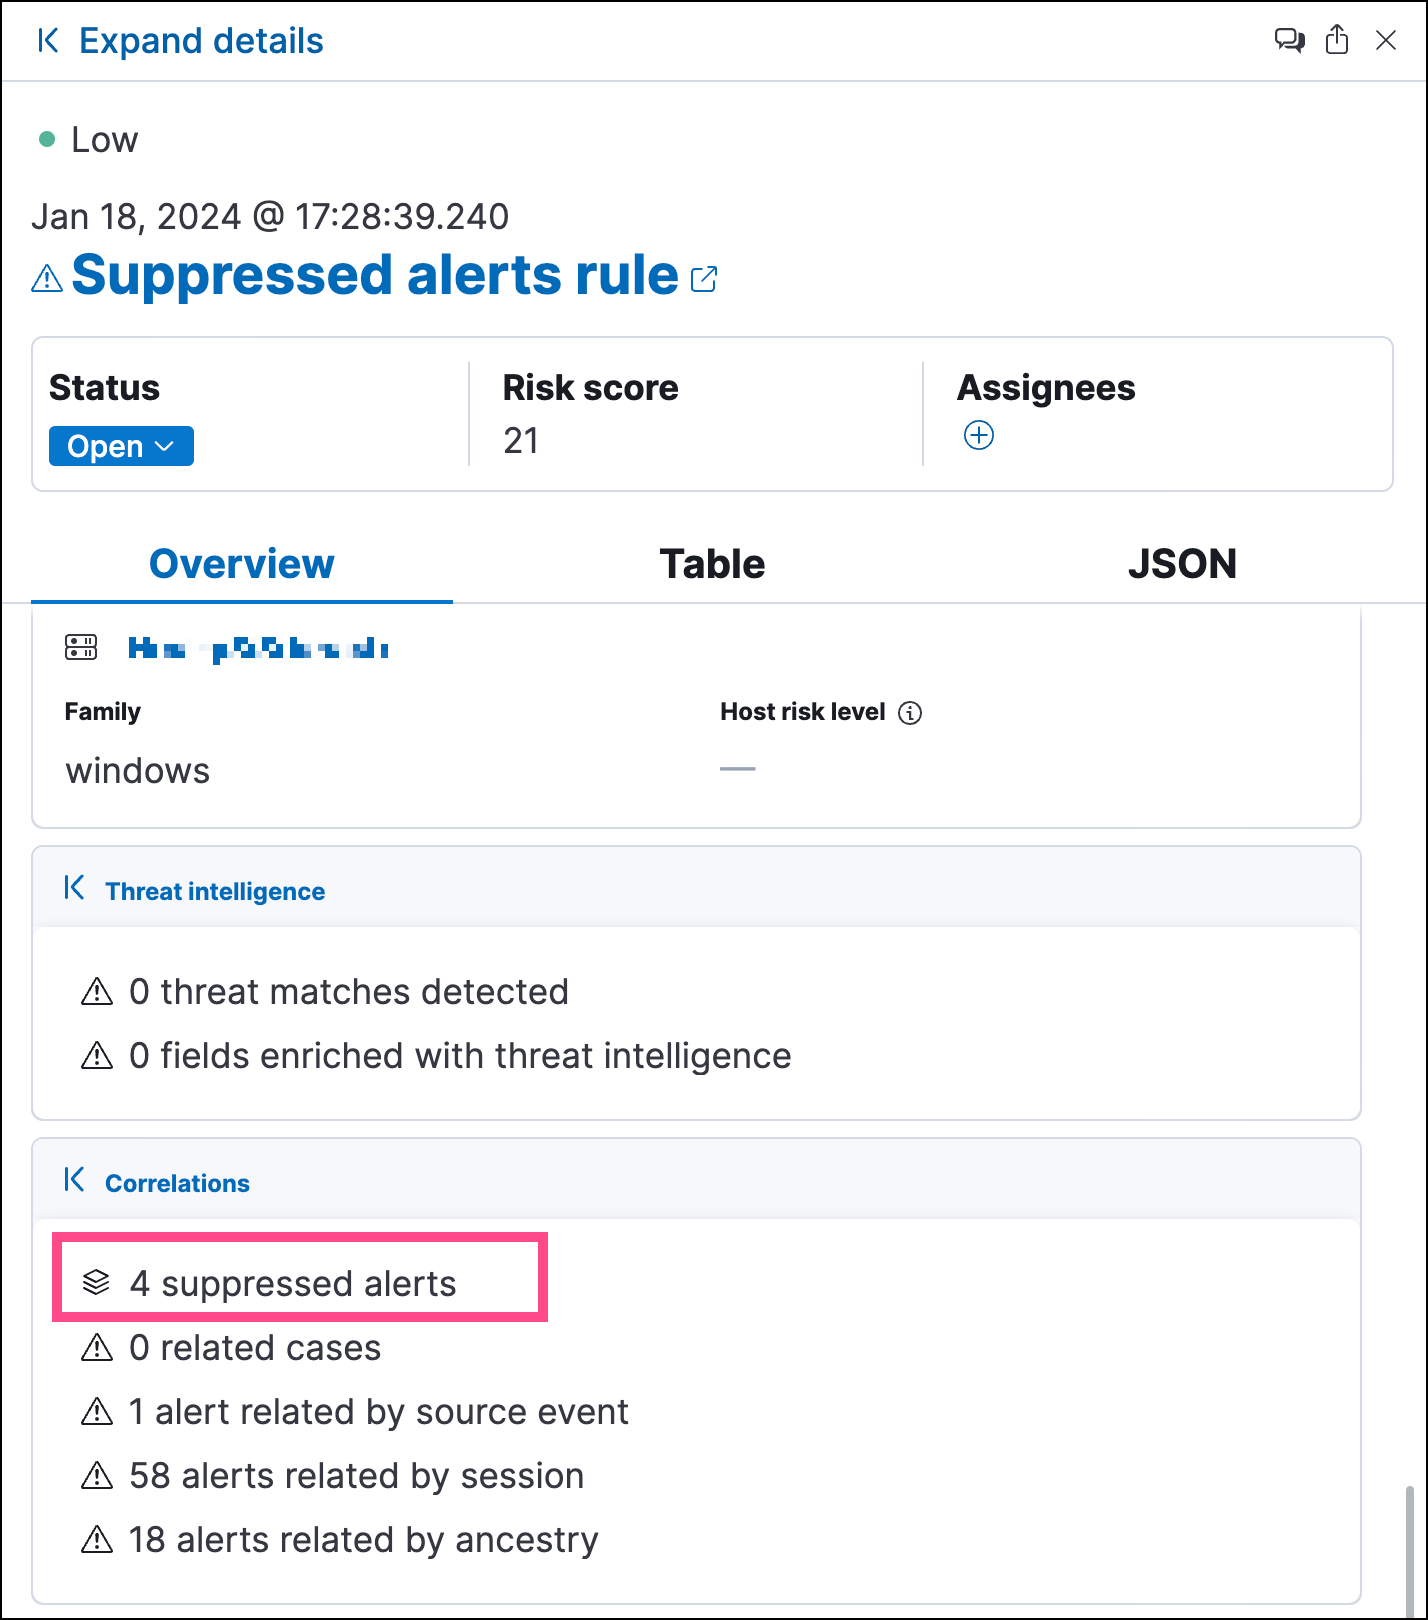The height and width of the screenshot is (1620, 1428).
Task: Click 58 alerts related by session
Action: [356, 1475]
